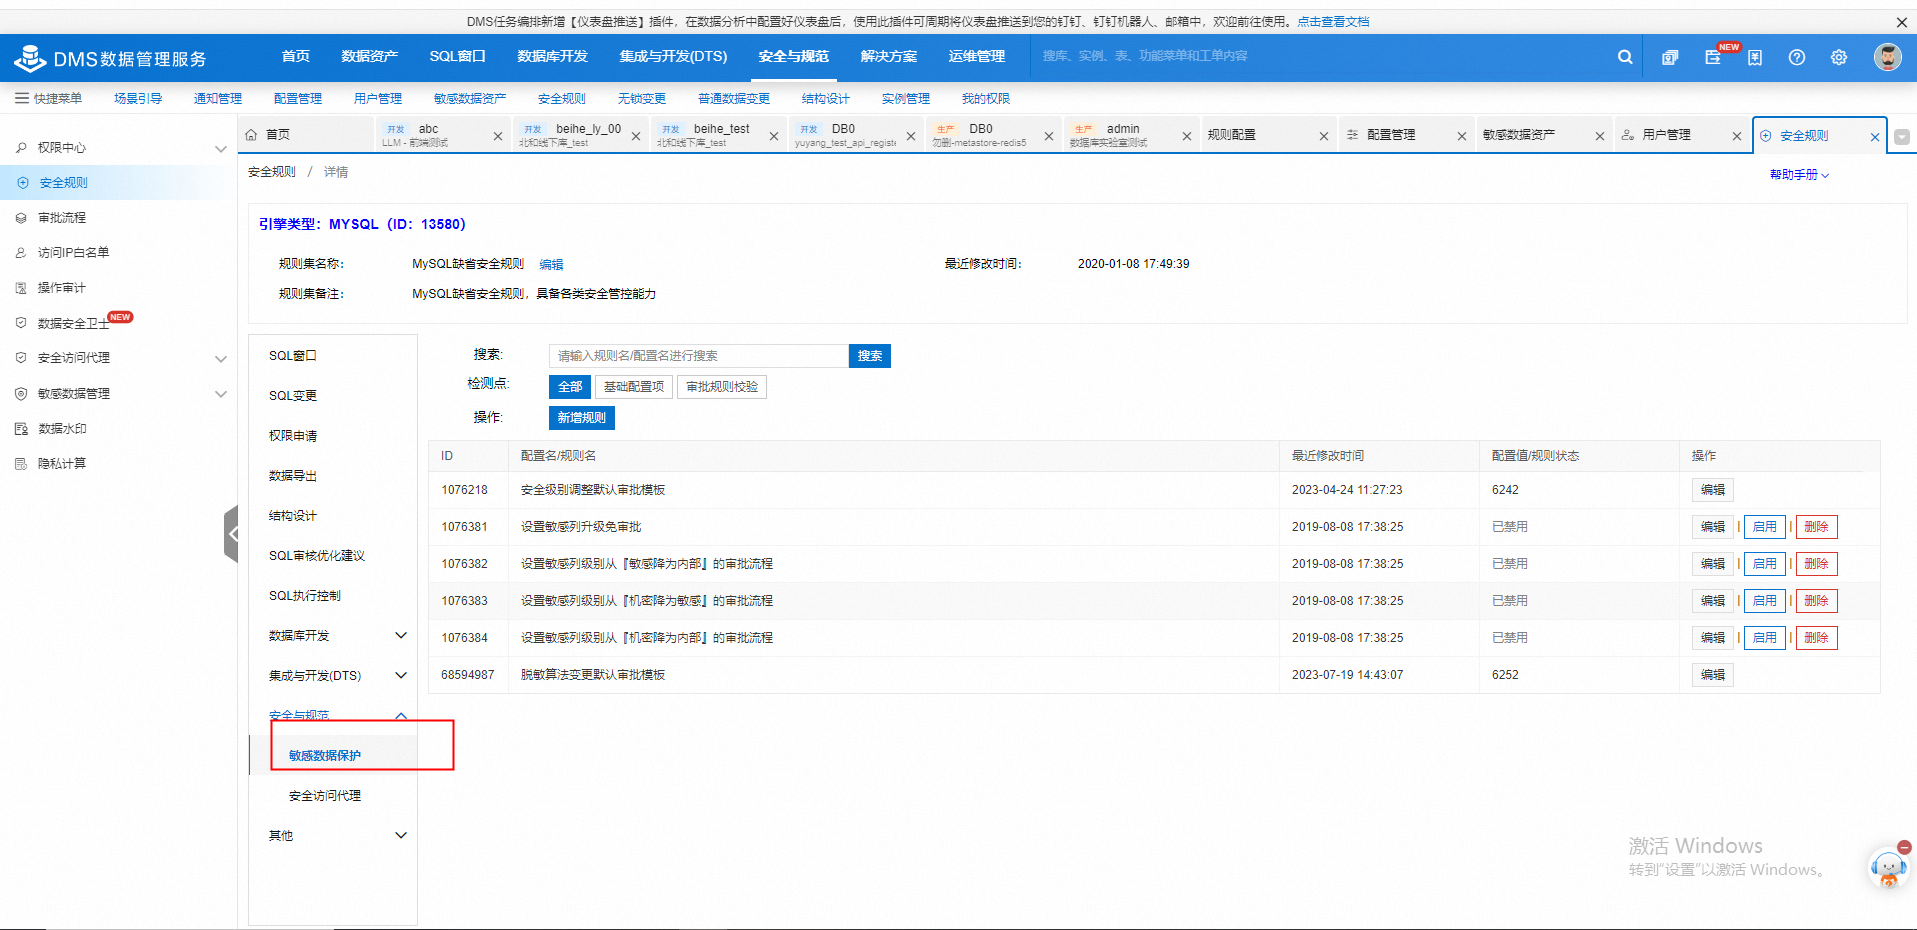
Task: Open 数据水印 in sidebar
Action: pyautogui.click(x=62, y=428)
